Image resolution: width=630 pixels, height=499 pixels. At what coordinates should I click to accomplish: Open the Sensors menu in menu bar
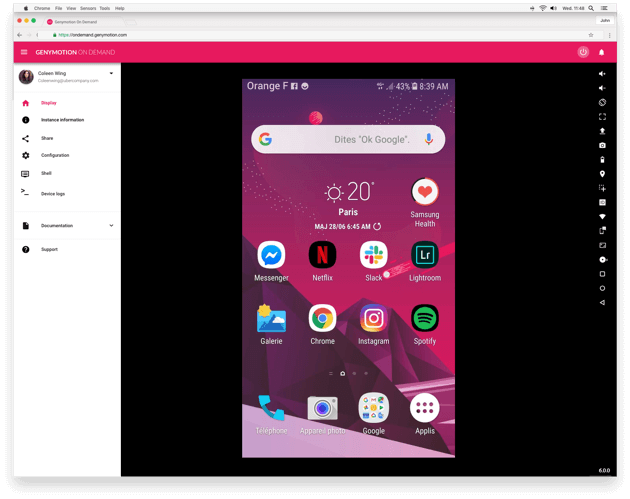(x=88, y=8)
